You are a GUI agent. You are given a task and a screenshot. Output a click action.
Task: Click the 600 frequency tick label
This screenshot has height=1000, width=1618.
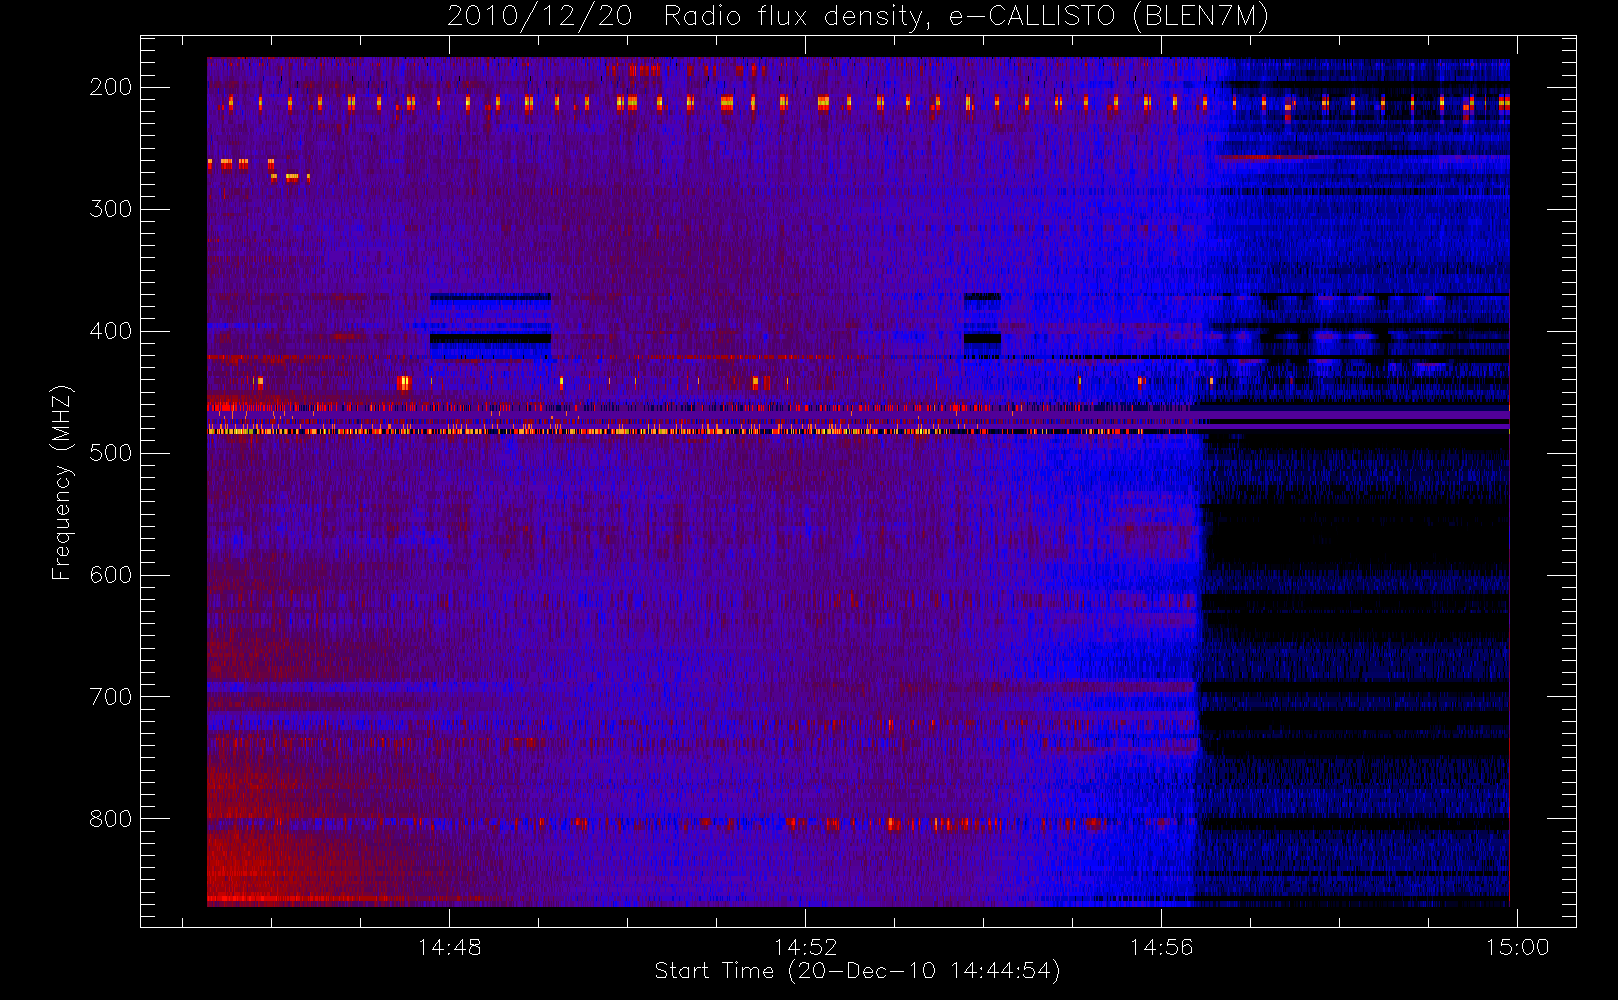111,575
